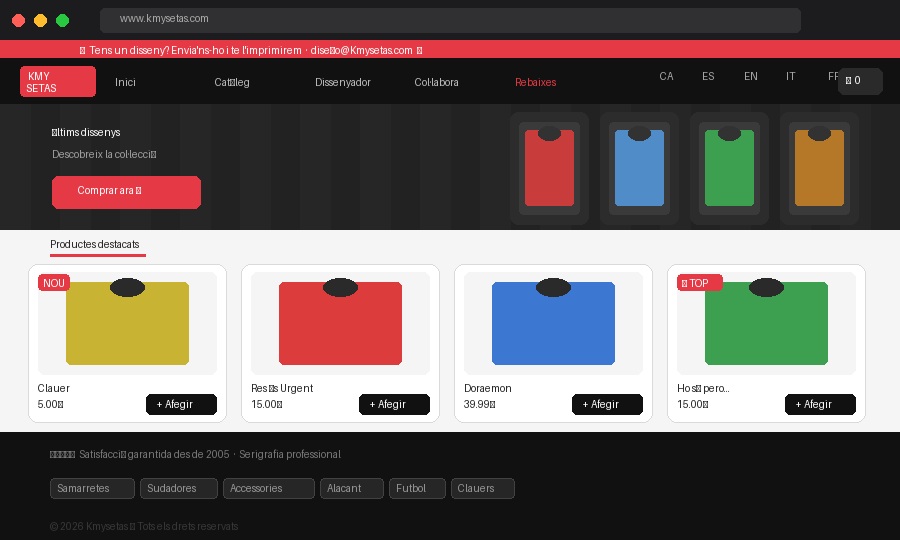Add the 15.00 TOP product to cart
900x540 pixels.
click(820, 405)
